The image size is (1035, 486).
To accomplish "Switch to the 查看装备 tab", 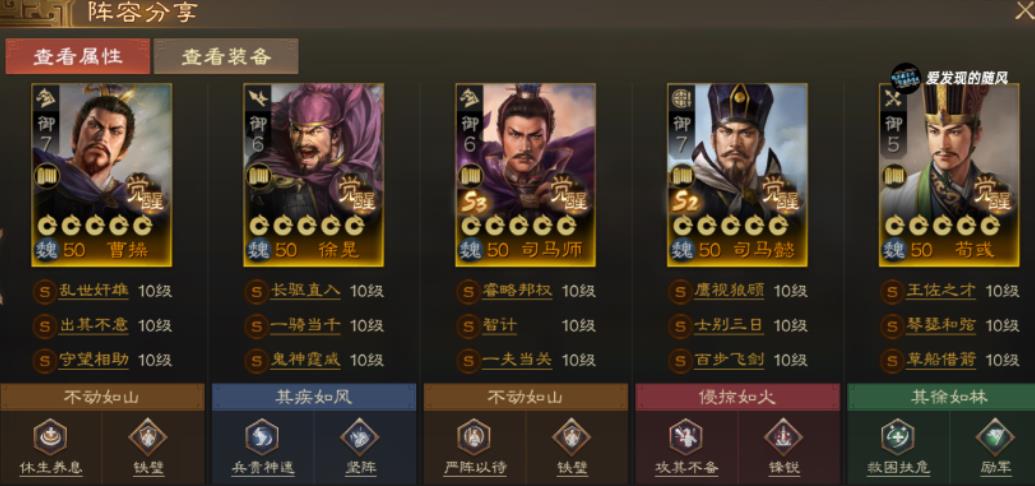I will tap(226, 56).
